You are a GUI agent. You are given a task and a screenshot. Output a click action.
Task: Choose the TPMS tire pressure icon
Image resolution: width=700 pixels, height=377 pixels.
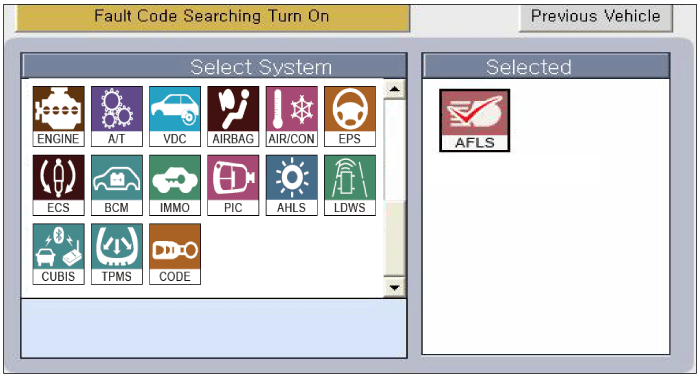(117, 254)
